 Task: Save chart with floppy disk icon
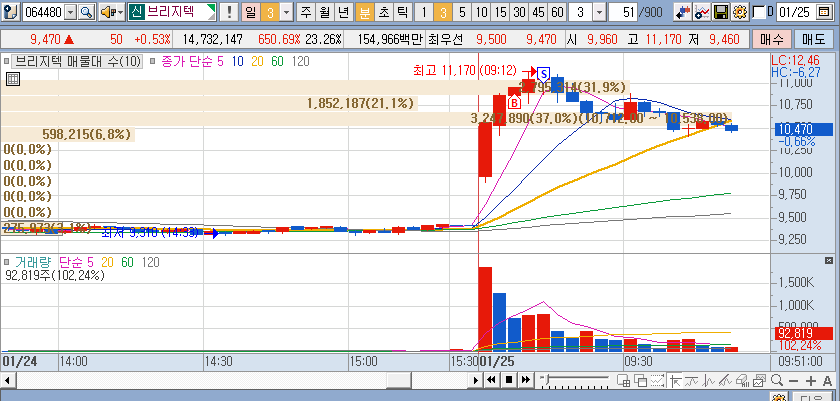[721, 12]
